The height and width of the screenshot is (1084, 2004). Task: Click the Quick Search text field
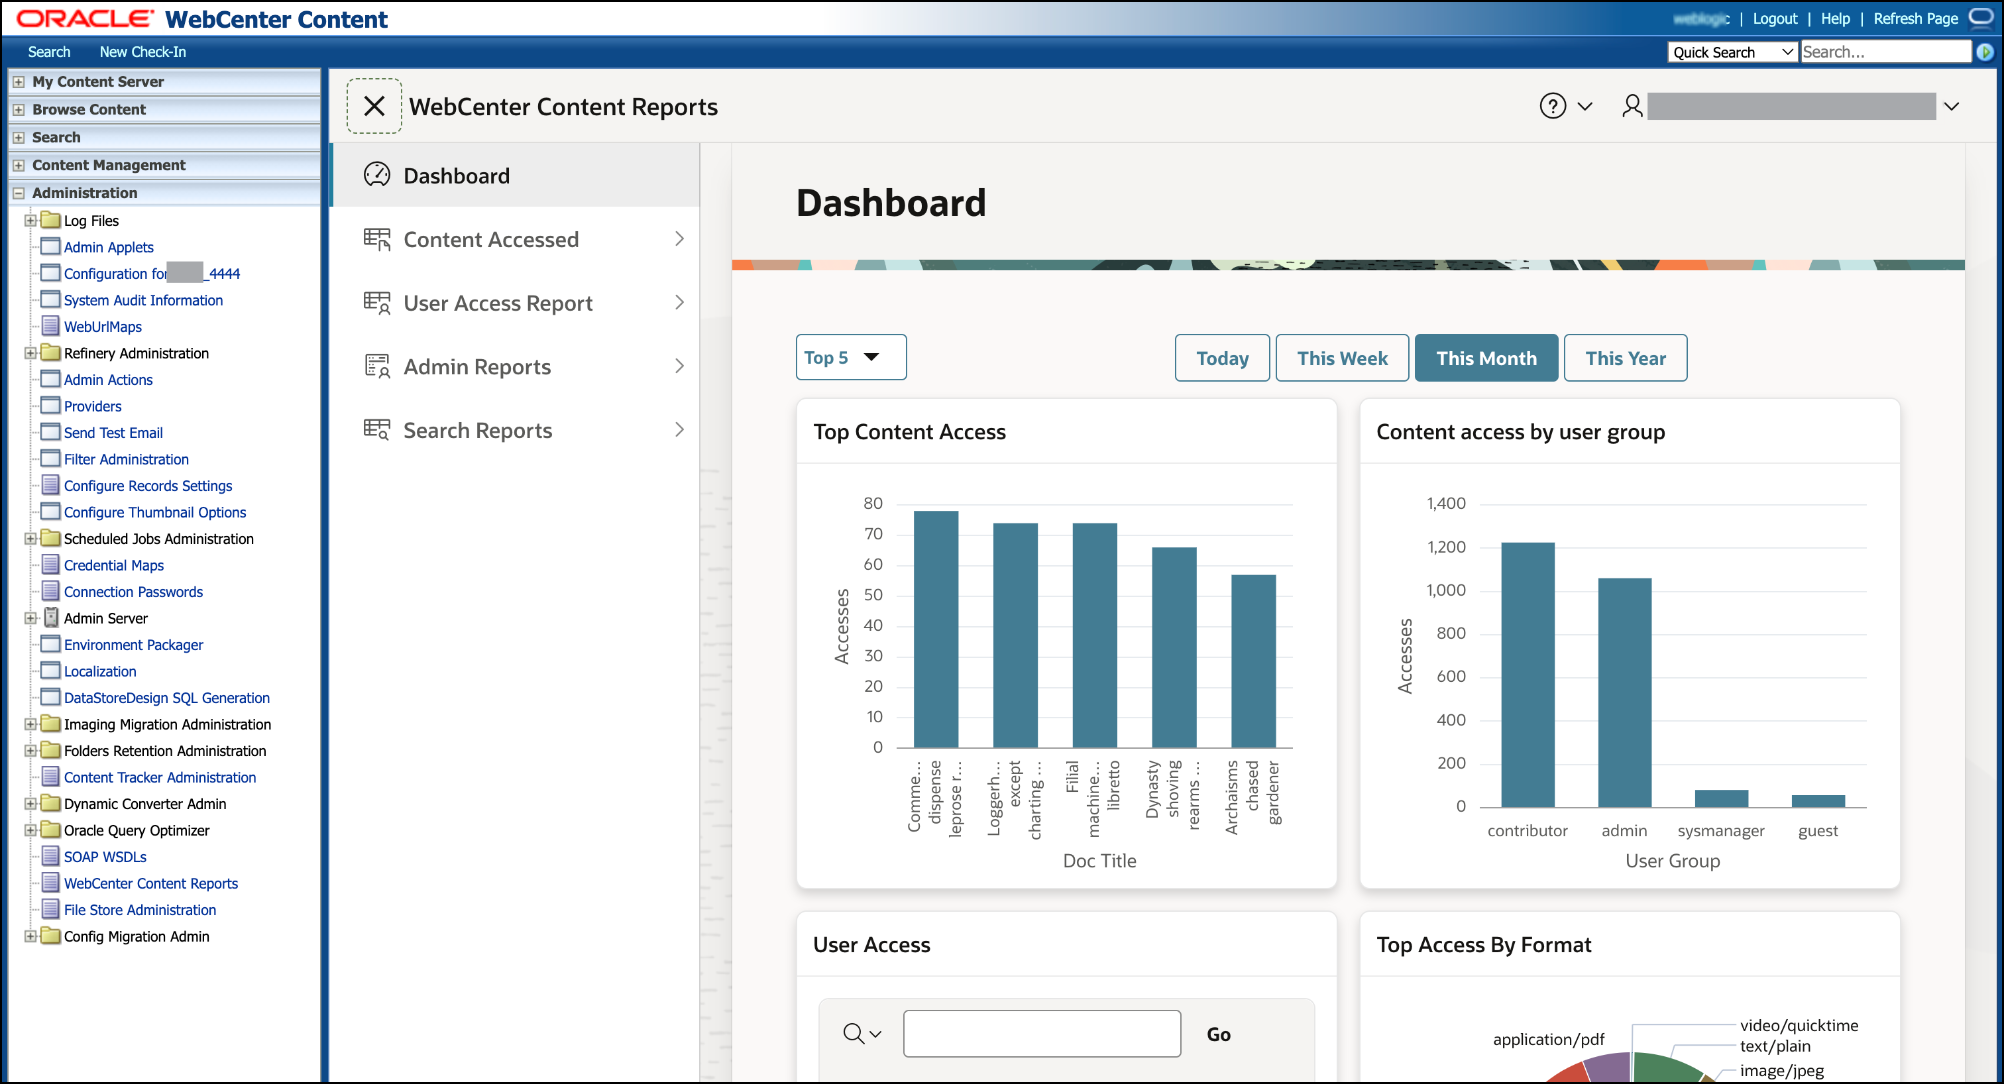tap(1885, 52)
